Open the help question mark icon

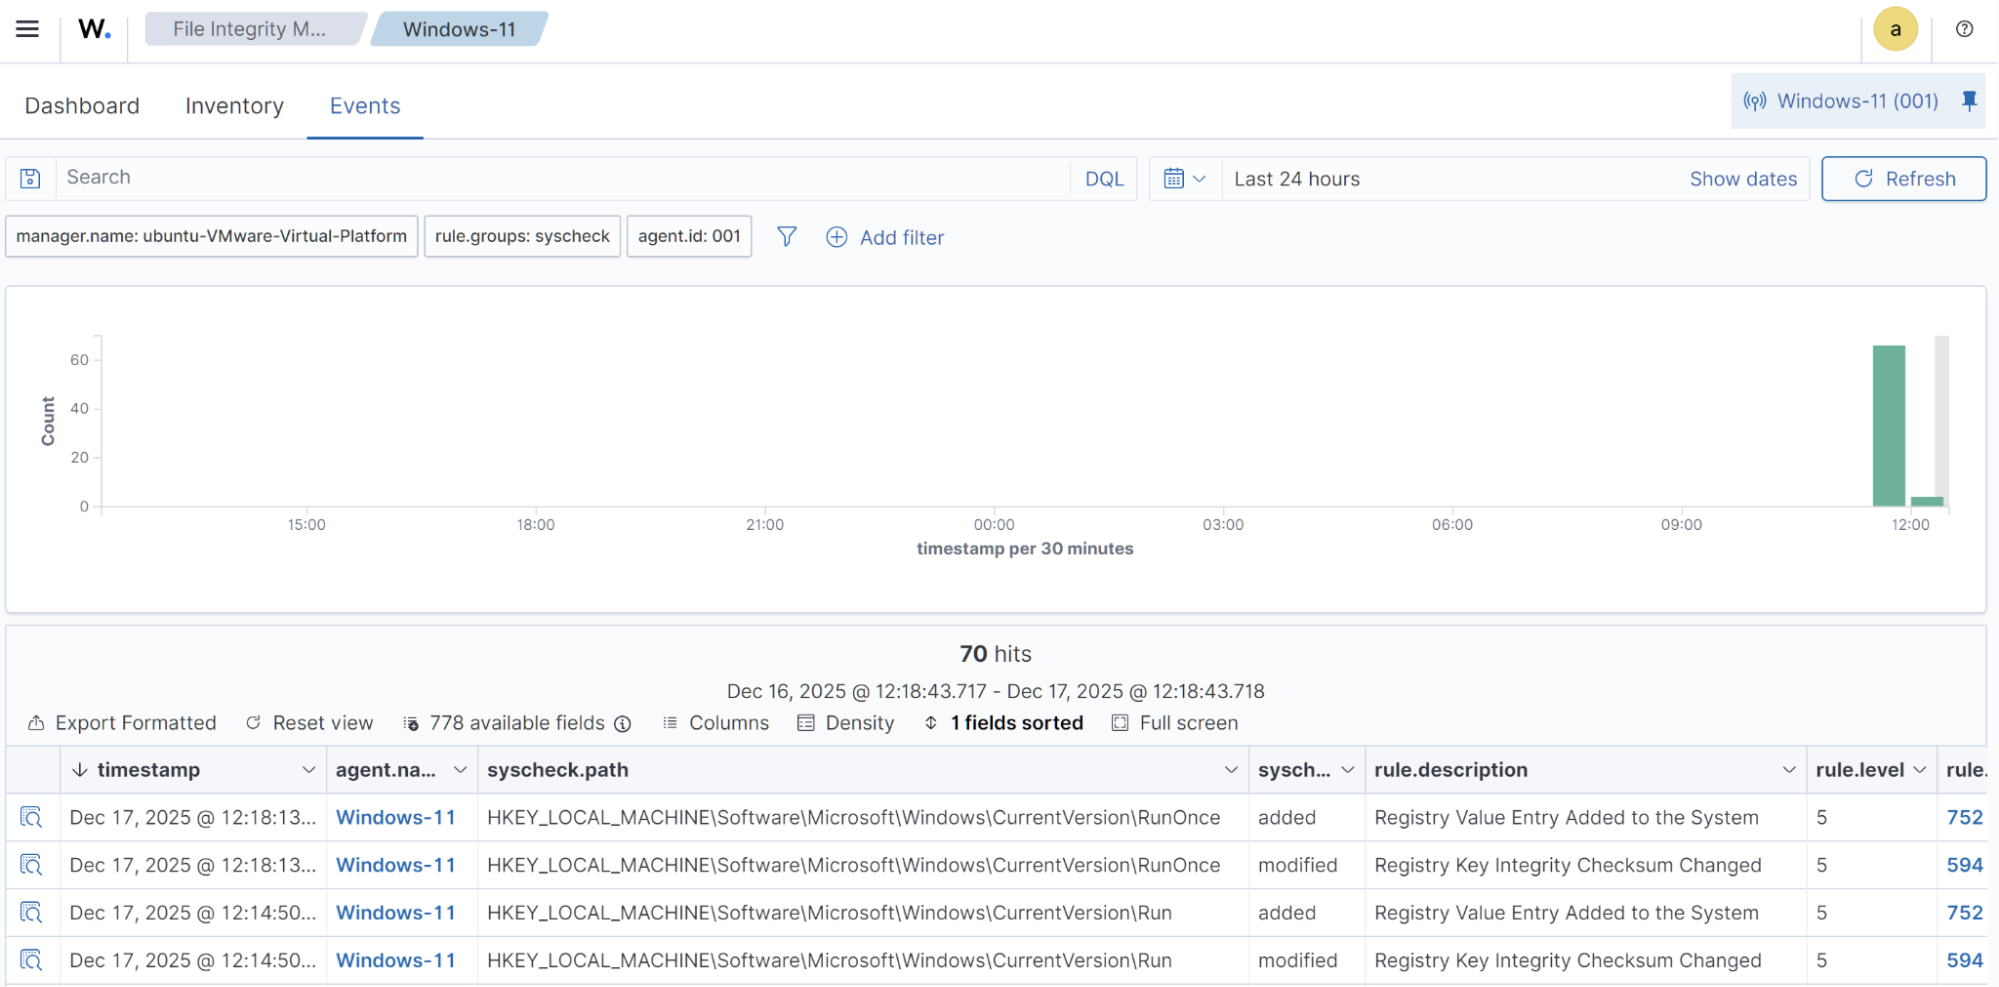pyautogui.click(x=1964, y=29)
